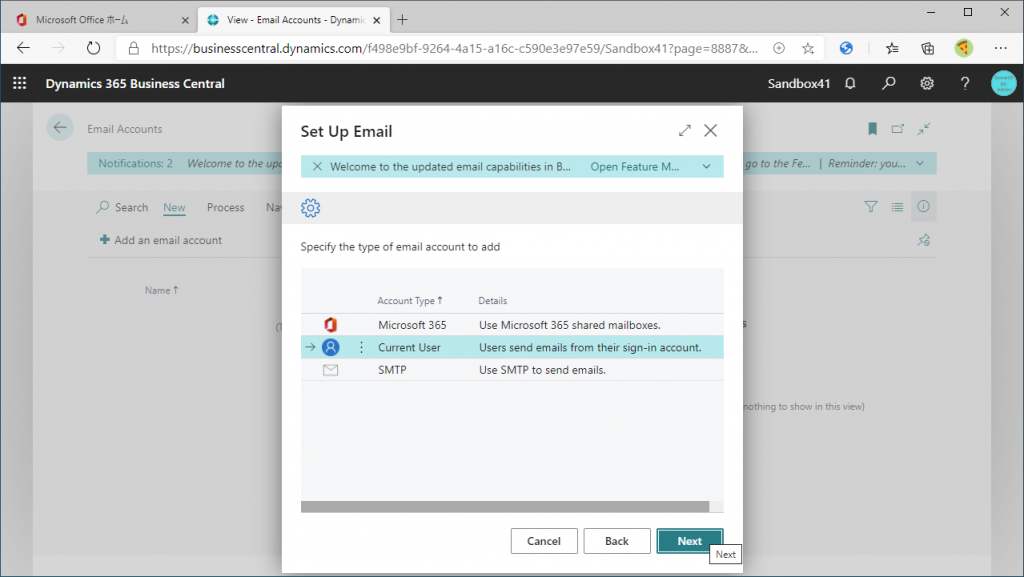
Task: Click the blue gear icon in the dialog
Action: (310, 208)
